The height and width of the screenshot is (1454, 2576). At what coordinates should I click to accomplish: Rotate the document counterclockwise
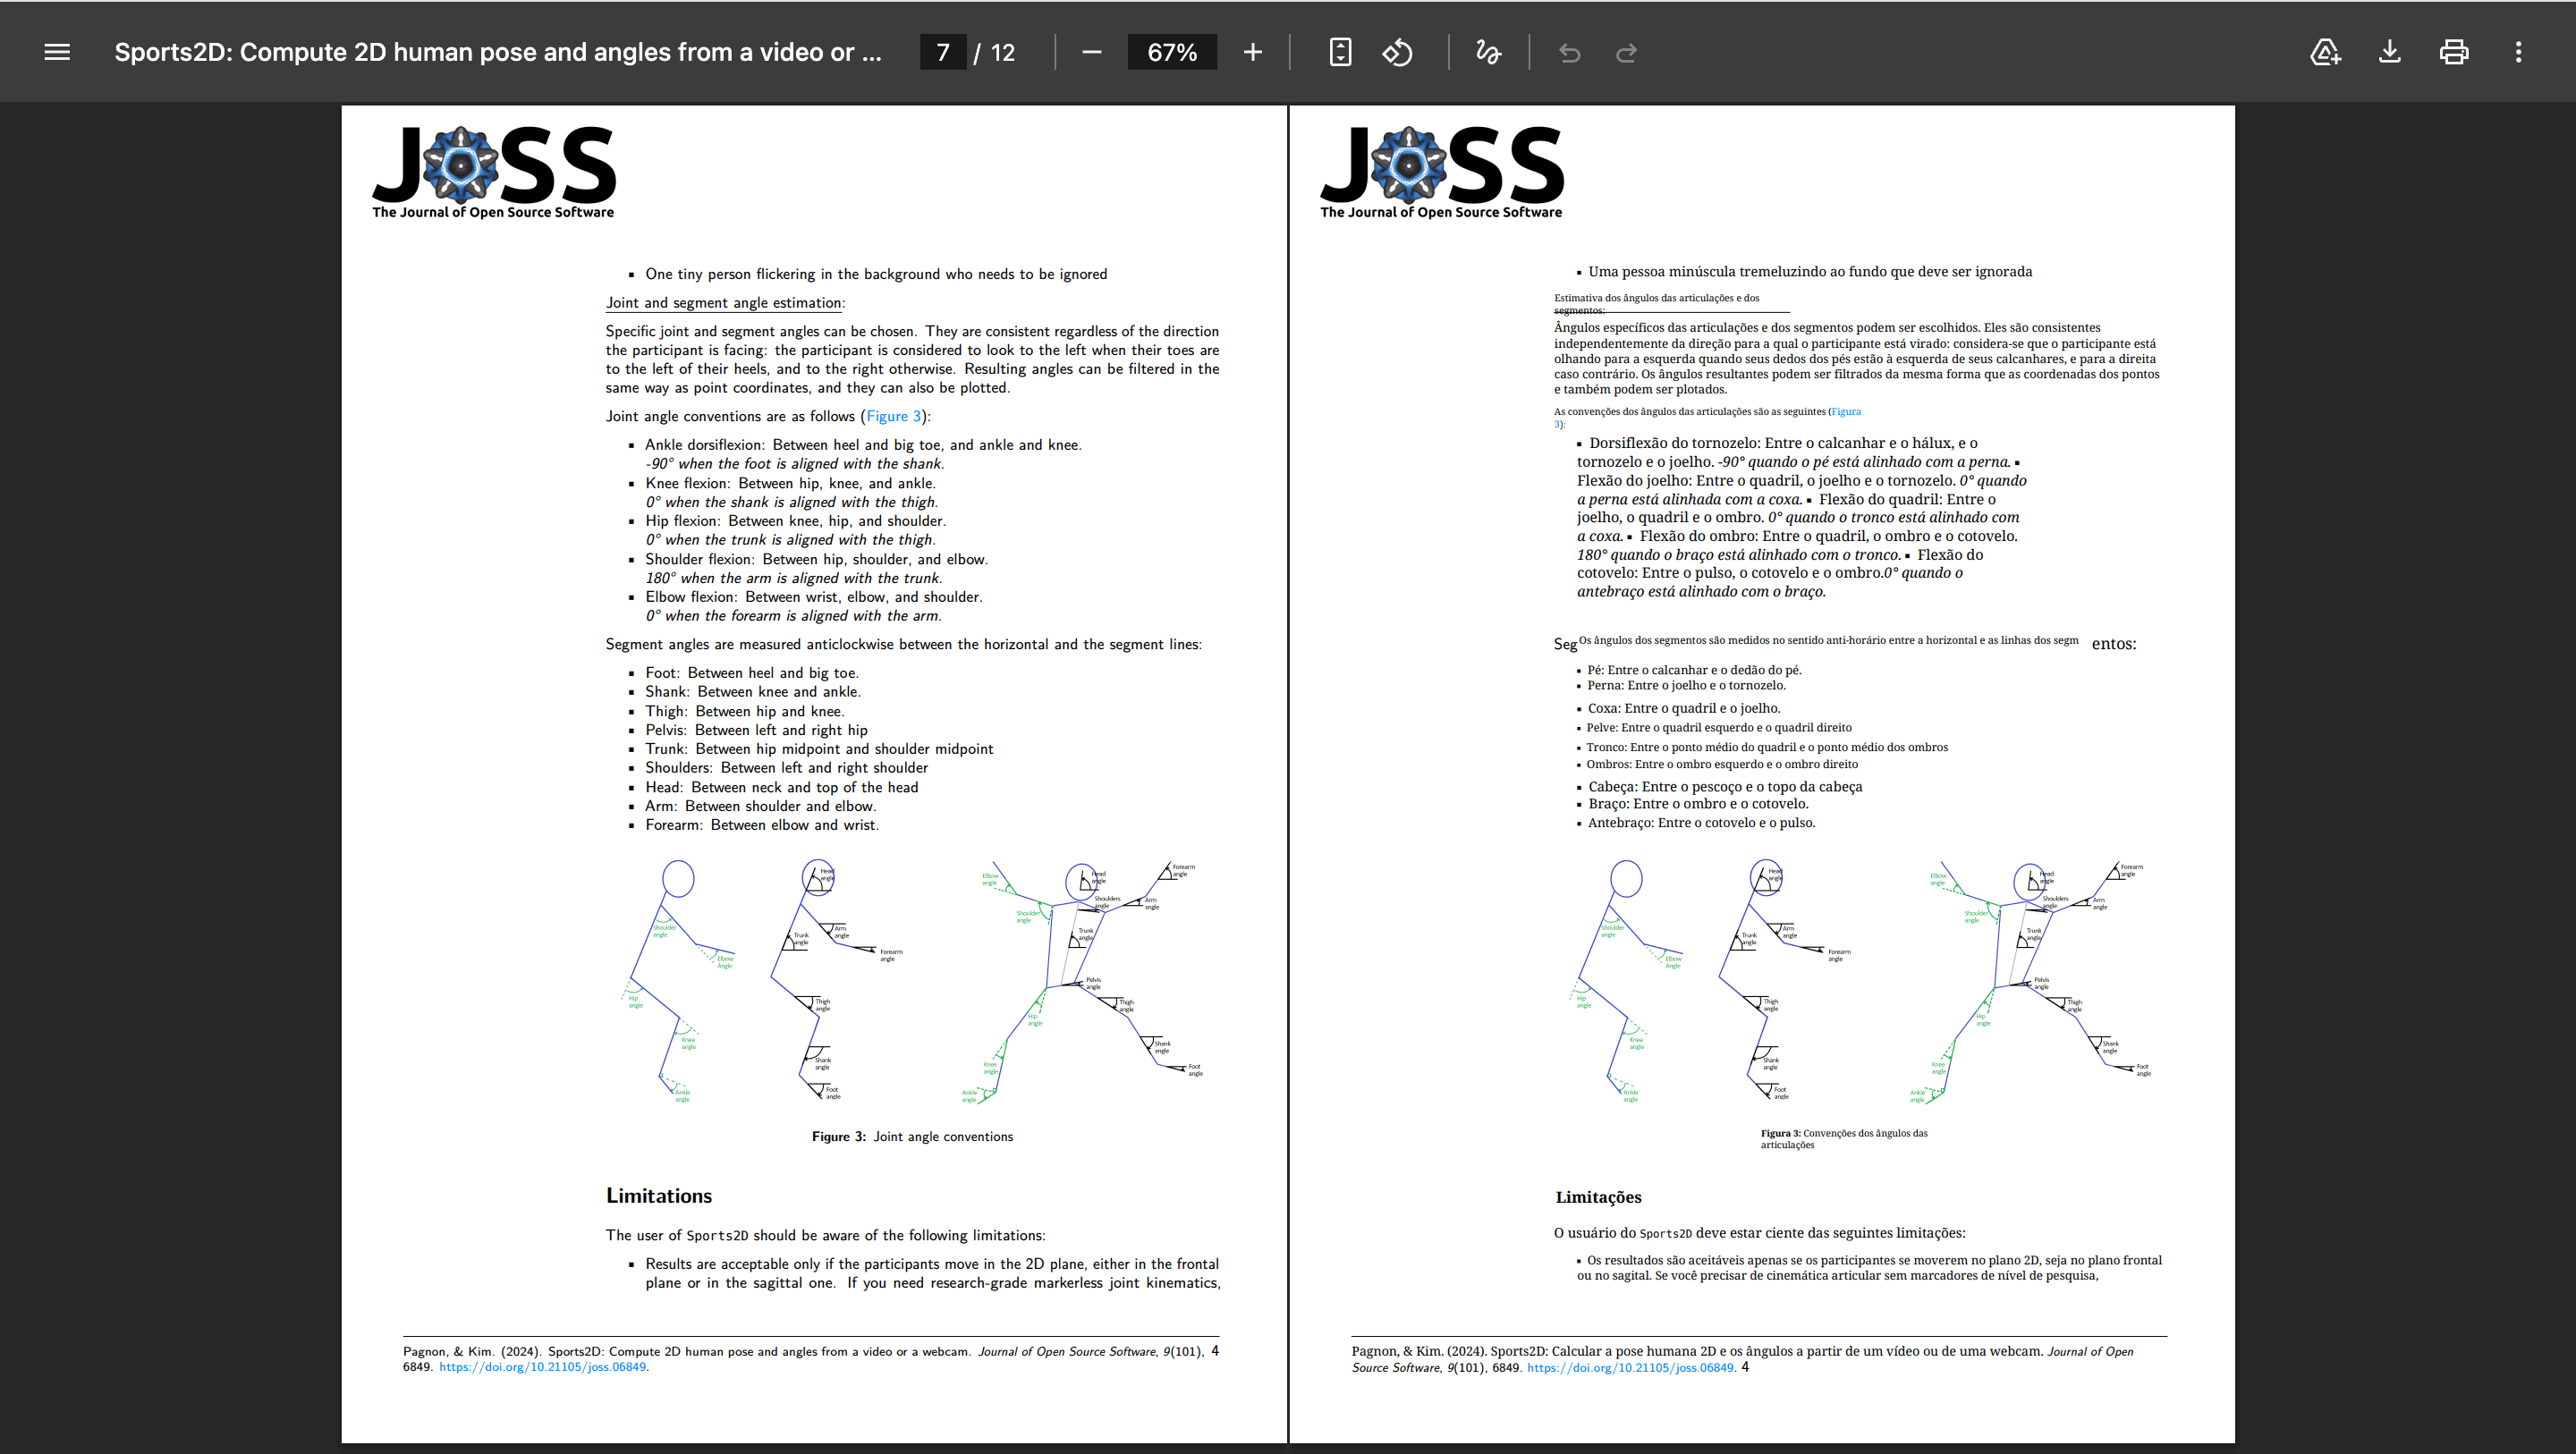1397,52
